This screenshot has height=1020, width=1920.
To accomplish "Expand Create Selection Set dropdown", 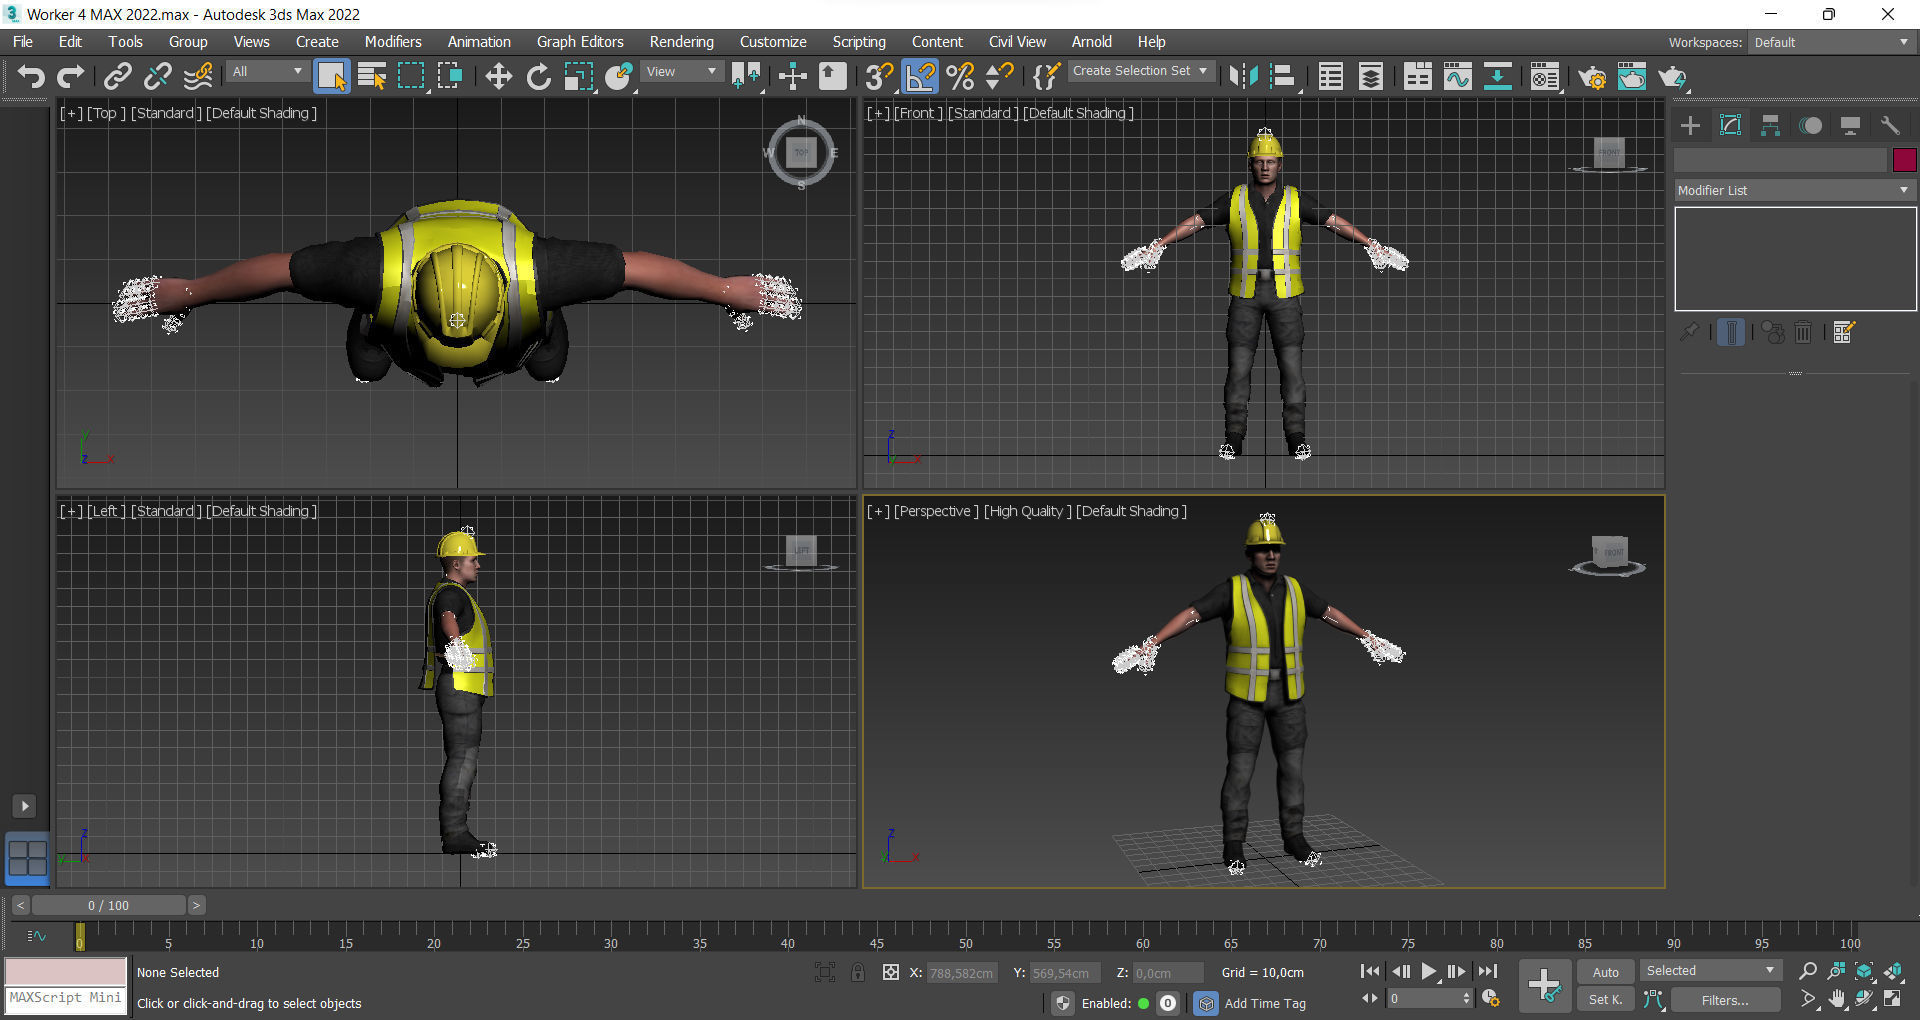I will (1141, 71).
